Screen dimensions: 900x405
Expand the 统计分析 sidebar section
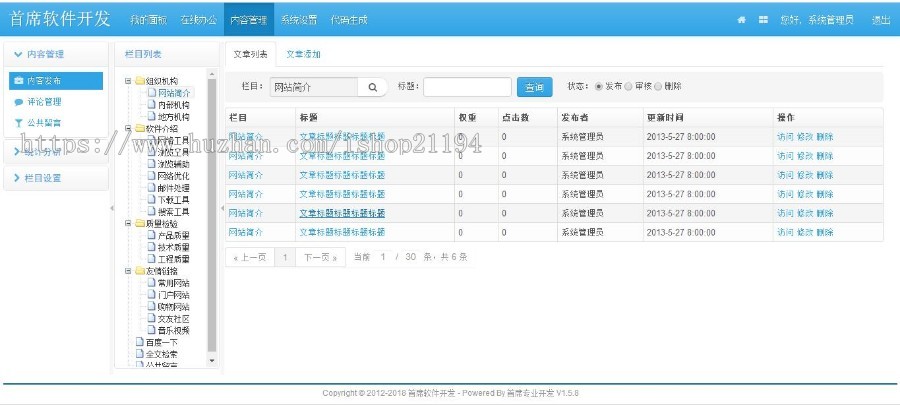click(x=56, y=153)
